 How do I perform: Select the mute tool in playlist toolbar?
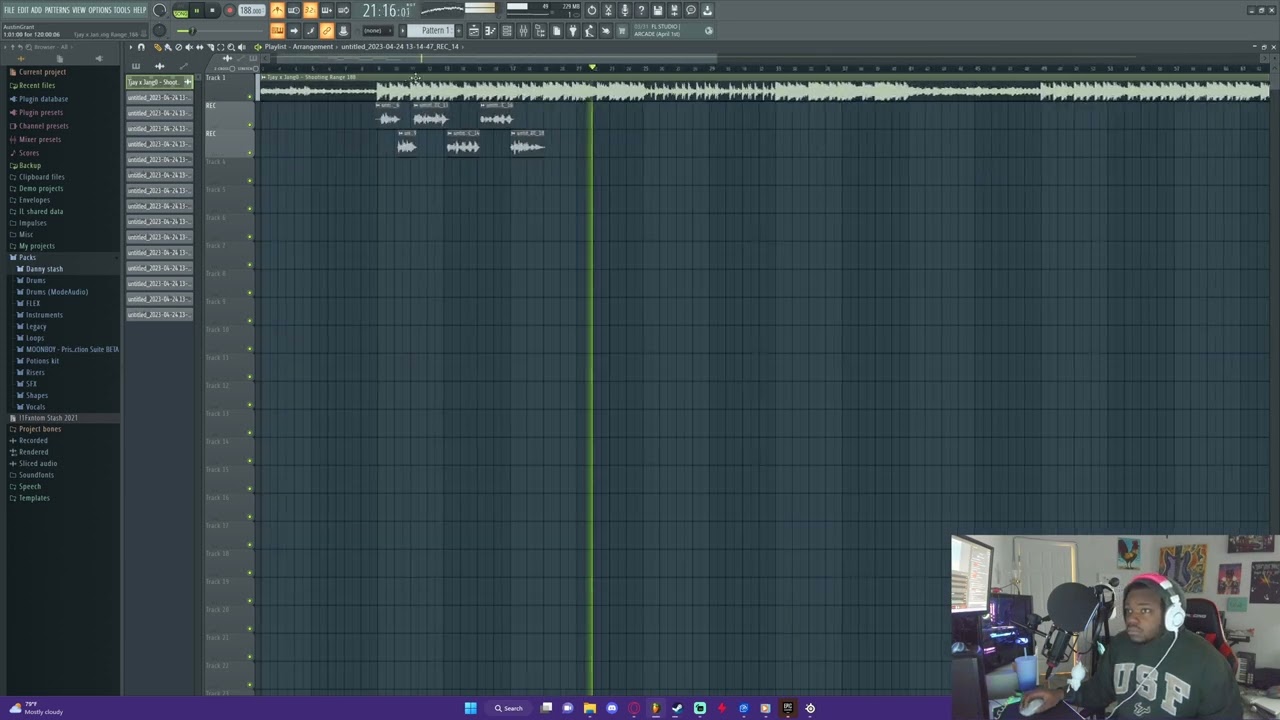click(x=189, y=47)
